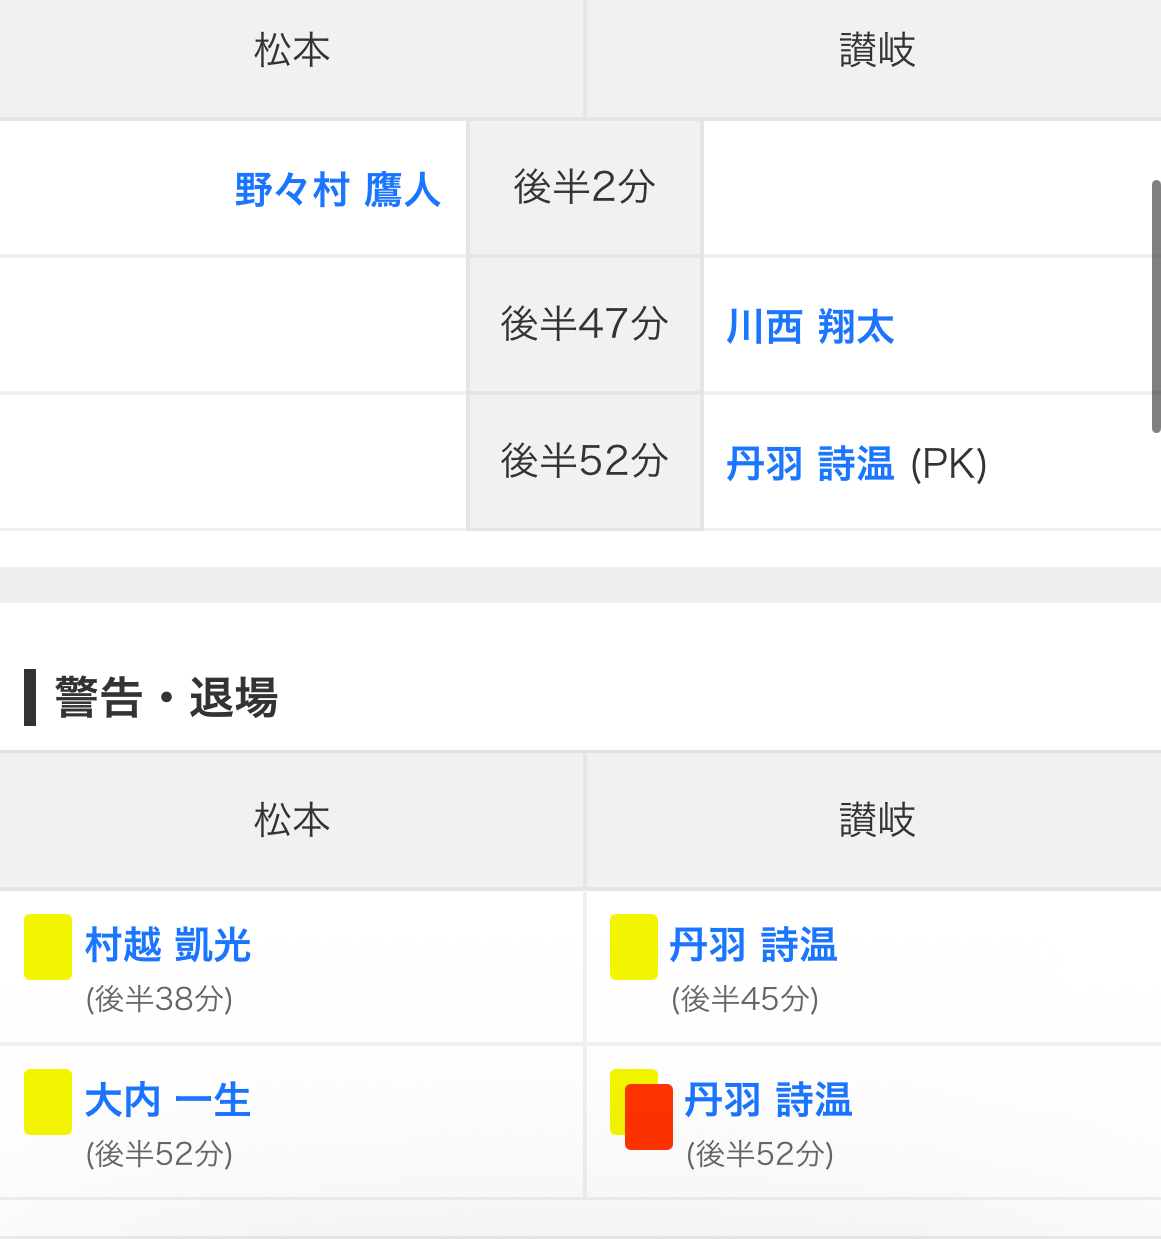
Task: Open 丹羽 詩温 link next to (PK)
Action: point(810,464)
